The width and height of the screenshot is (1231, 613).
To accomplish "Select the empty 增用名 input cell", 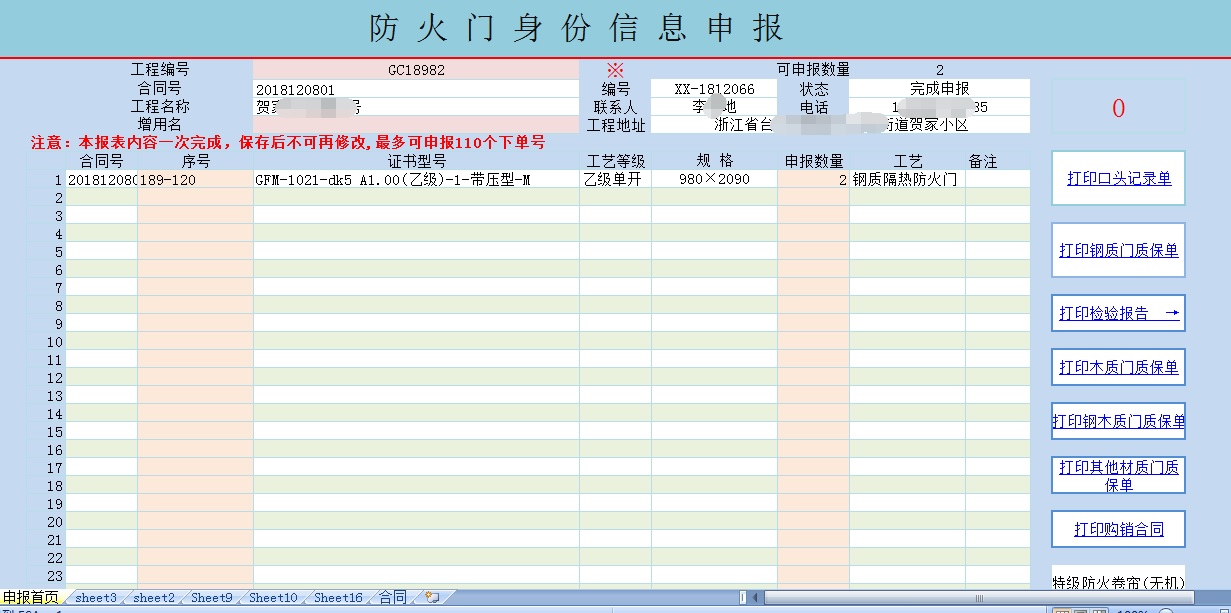I will point(416,125).
